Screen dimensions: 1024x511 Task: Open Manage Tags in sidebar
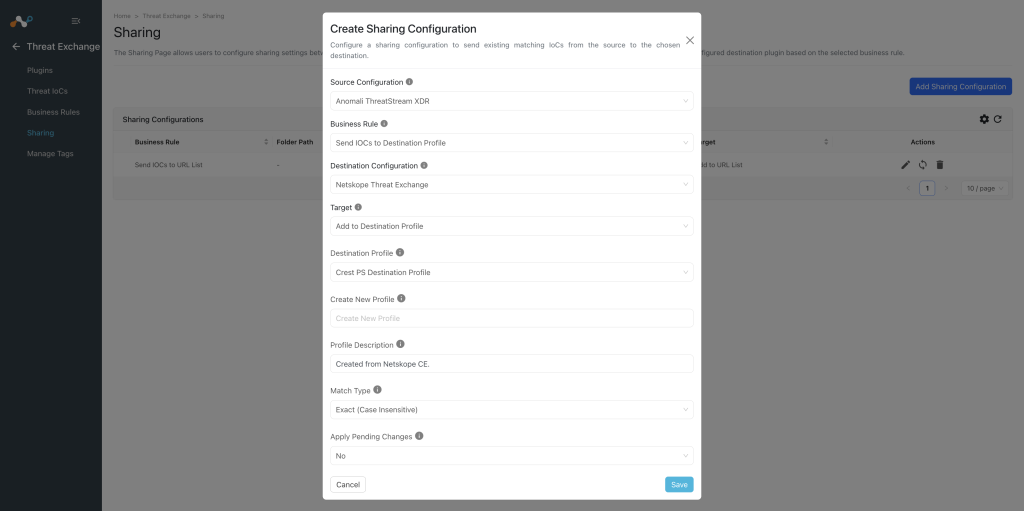pos(50,154)
